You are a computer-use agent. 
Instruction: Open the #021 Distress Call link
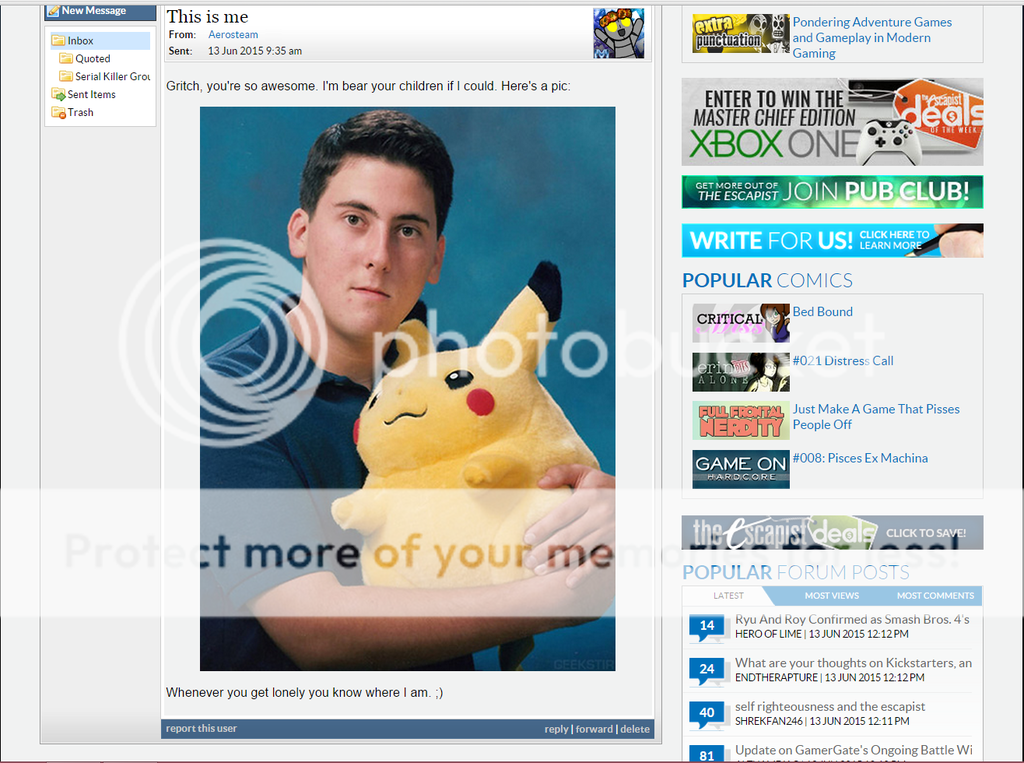[842, 361]
